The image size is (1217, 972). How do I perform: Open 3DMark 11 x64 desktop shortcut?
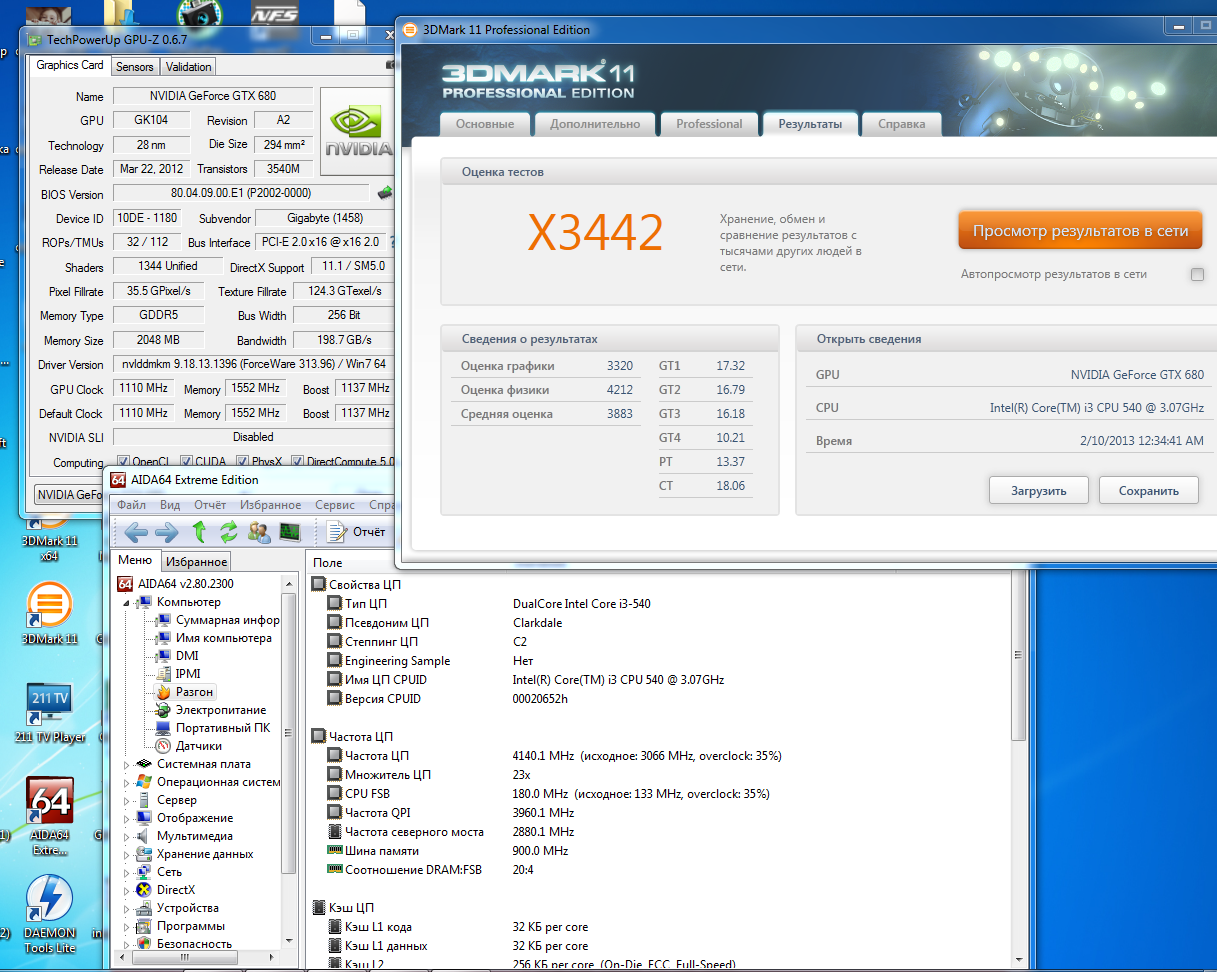click(x=48, y=540)
